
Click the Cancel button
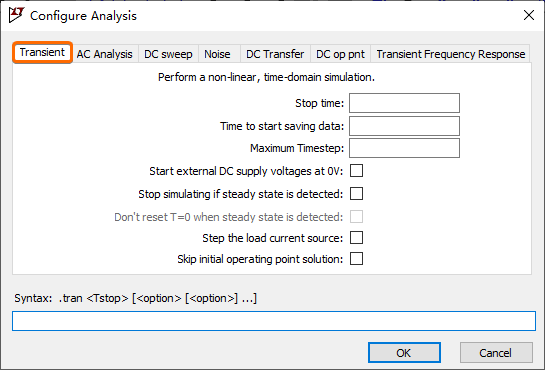(x=496, y=353)
